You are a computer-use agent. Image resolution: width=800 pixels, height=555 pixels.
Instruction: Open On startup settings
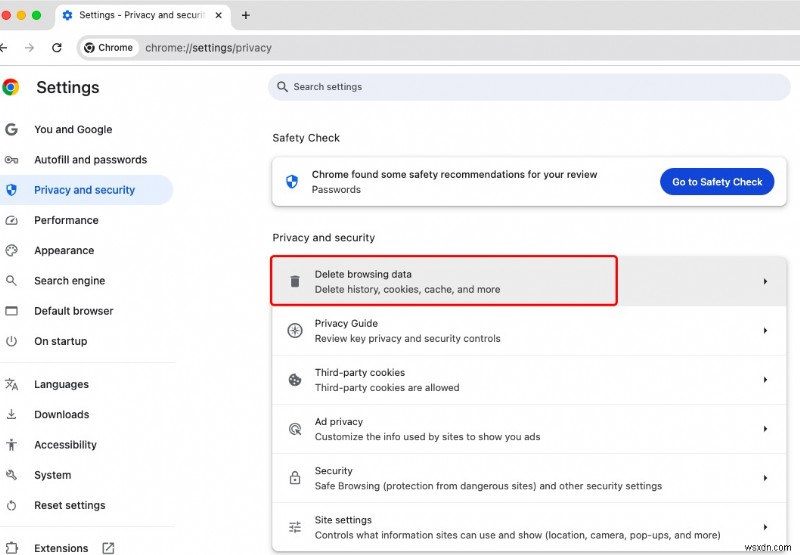[86, 341]
